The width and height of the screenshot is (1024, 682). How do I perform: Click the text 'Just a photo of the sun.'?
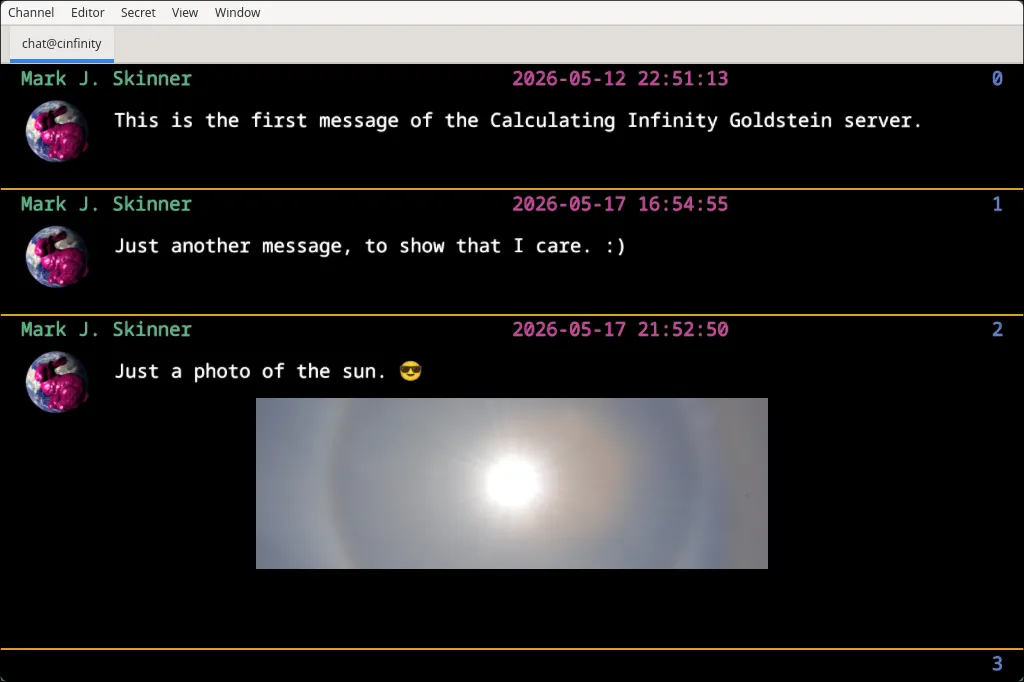coord(250,371)
